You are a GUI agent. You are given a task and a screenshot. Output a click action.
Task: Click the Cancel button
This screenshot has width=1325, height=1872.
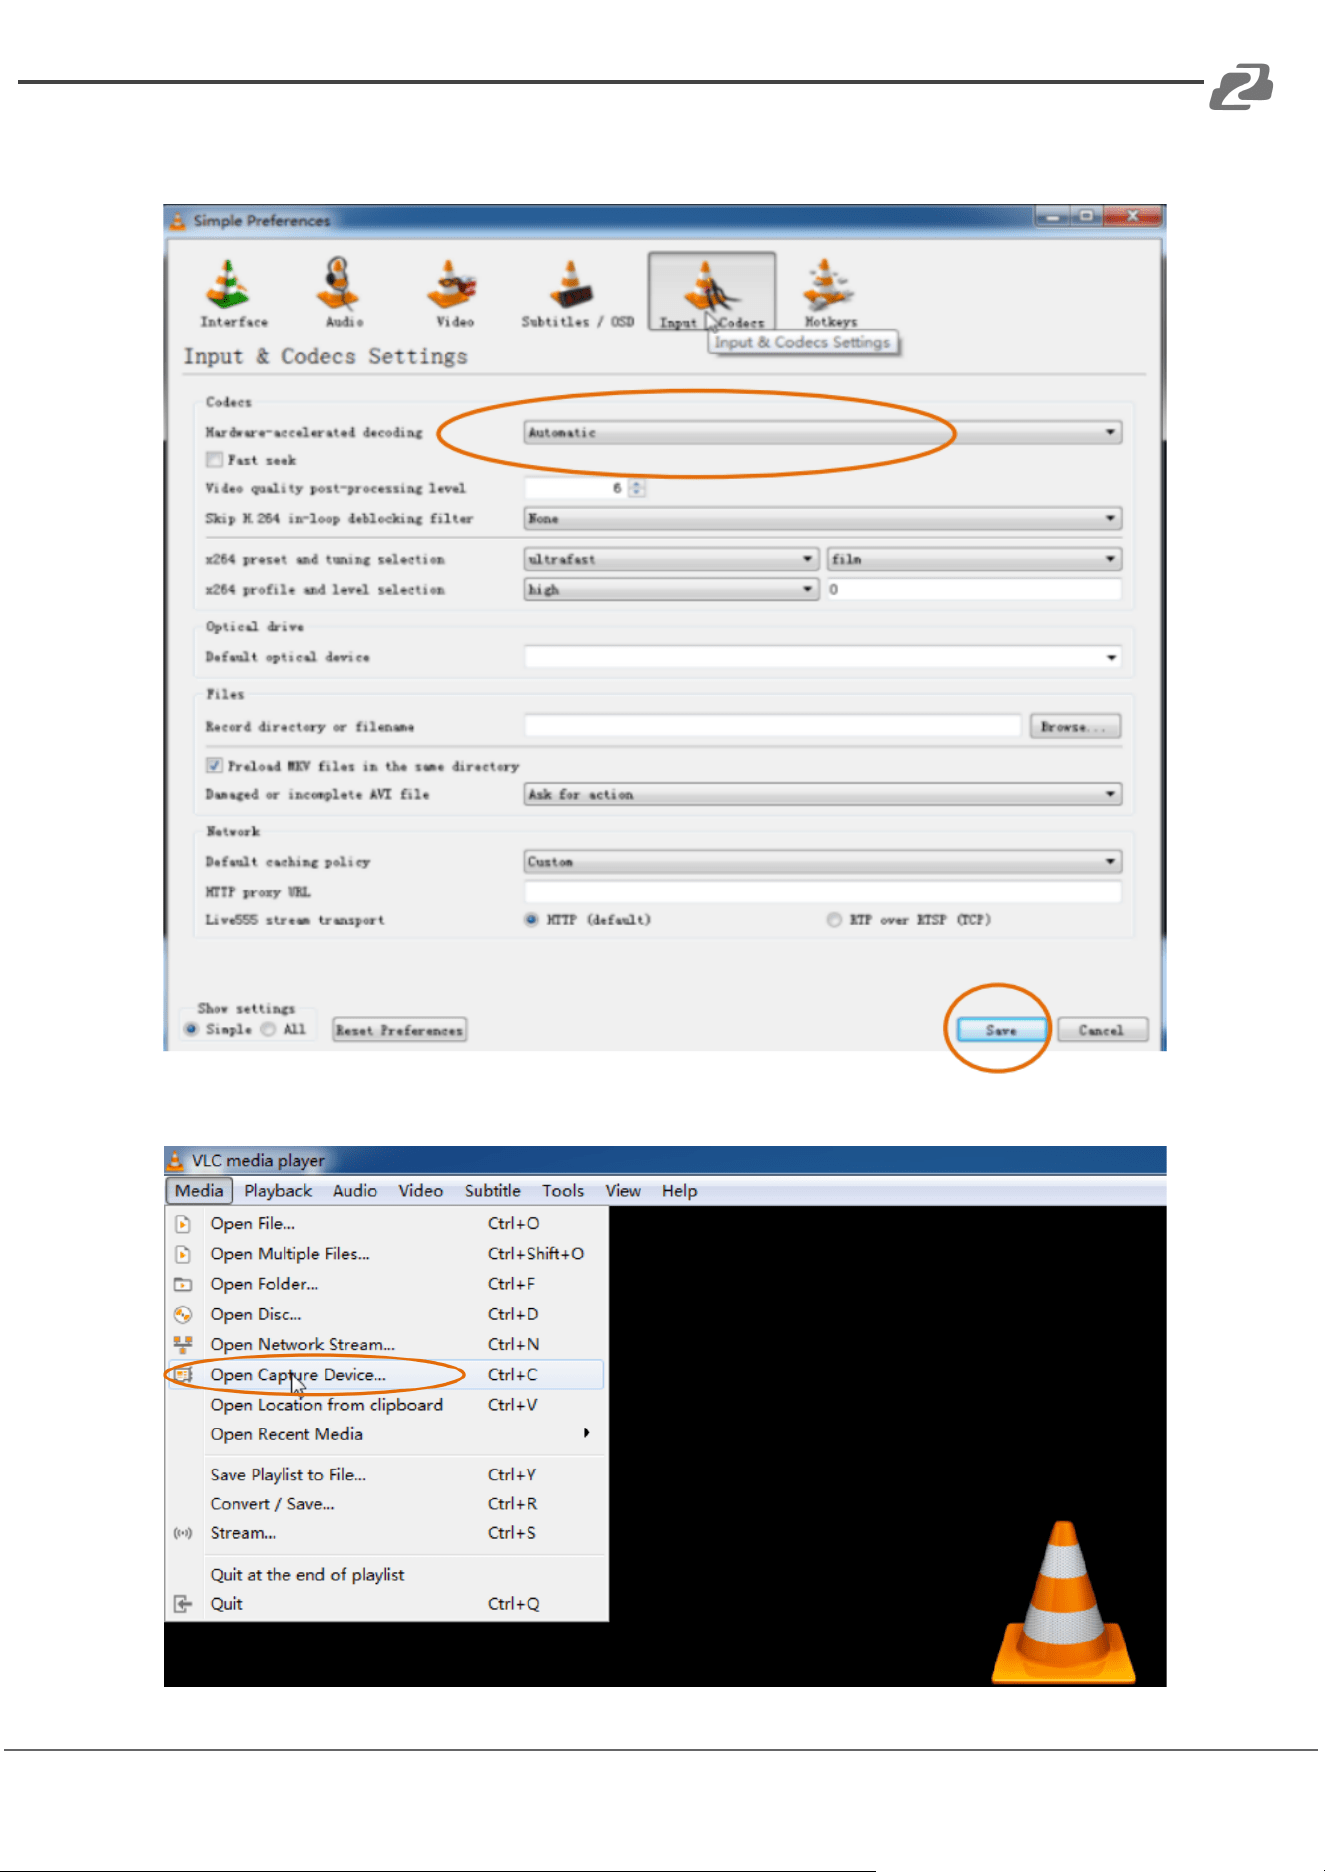pyautogui.click(x=1102, y=1030)
